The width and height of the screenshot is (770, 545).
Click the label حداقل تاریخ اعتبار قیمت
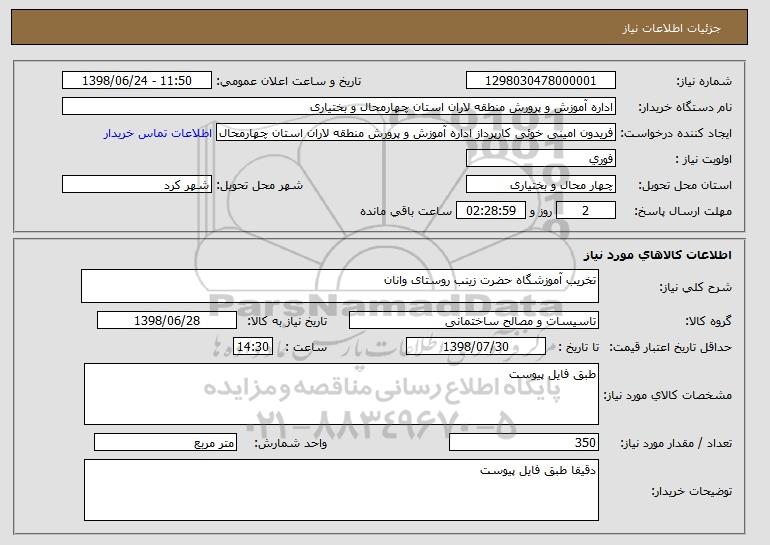[671, 347]
